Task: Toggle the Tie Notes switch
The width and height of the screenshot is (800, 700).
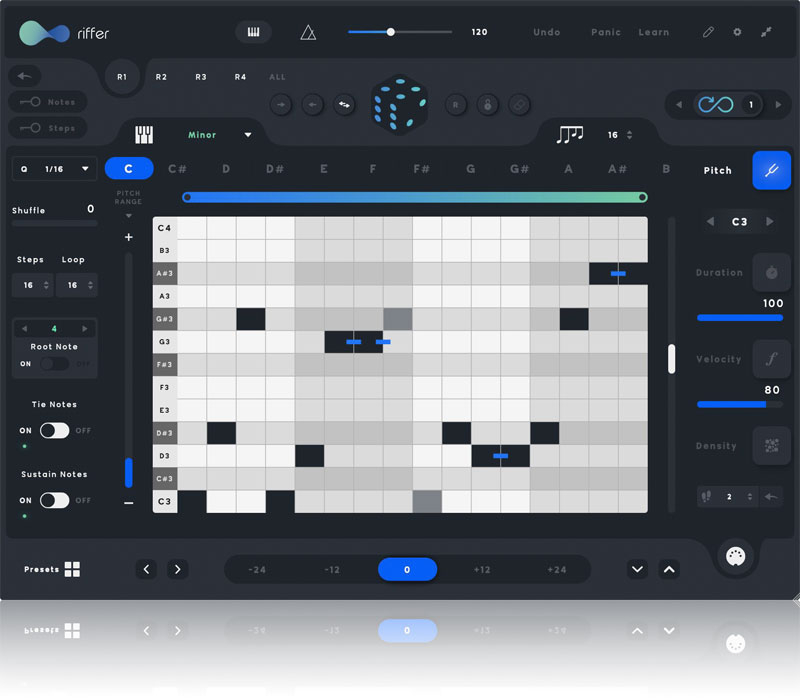Action: tap(54, 430)
